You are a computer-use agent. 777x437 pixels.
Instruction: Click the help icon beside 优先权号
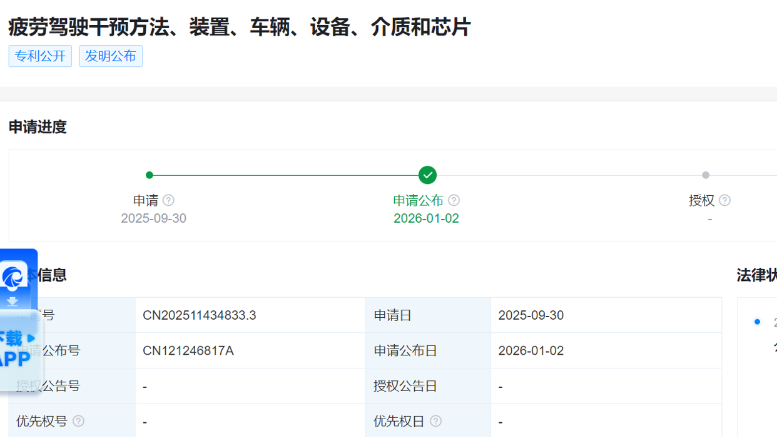pos(79,421)
